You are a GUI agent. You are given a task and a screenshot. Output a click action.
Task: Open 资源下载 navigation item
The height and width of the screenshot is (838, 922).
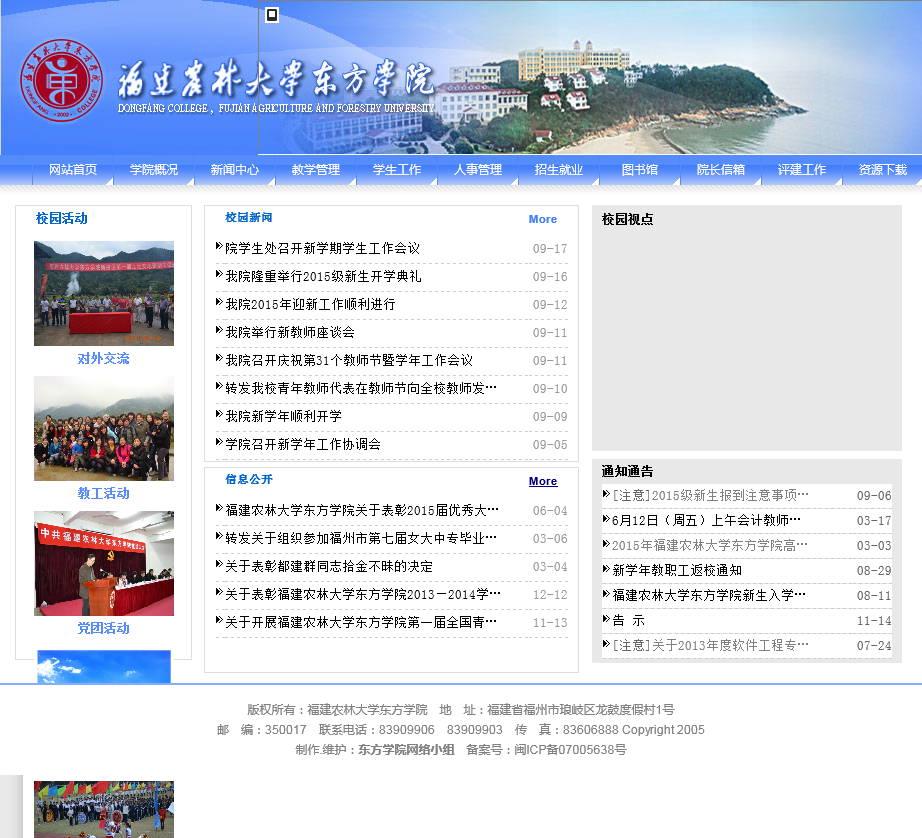click(x=883, y=170)
